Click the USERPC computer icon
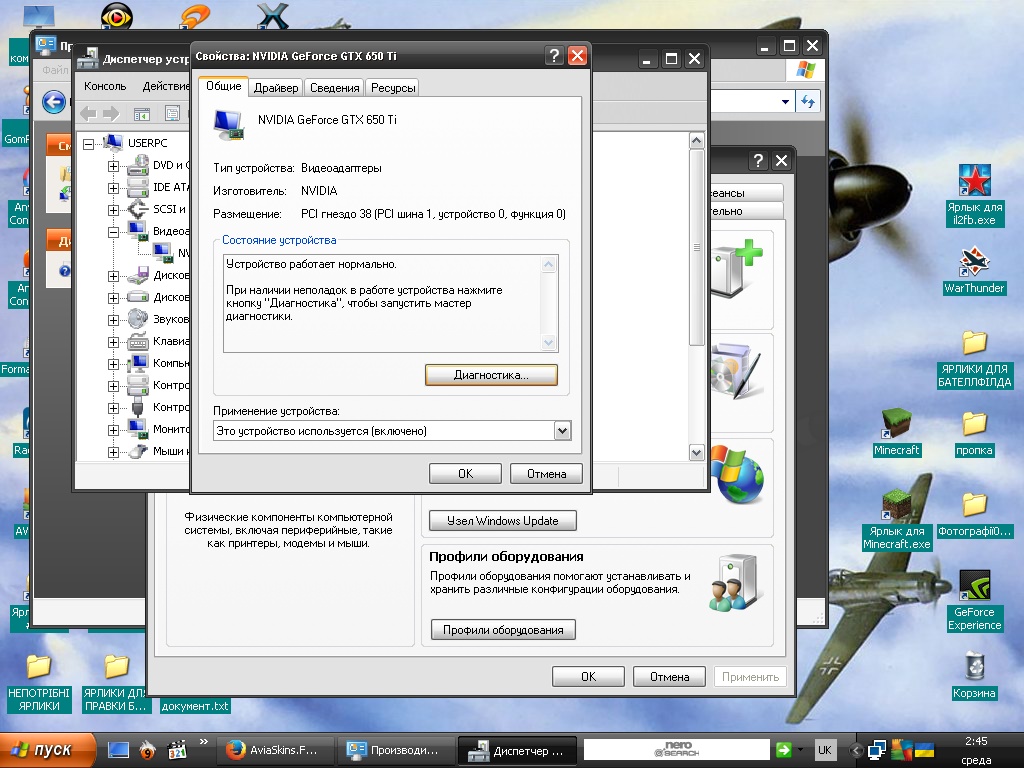 coord(113,143)
